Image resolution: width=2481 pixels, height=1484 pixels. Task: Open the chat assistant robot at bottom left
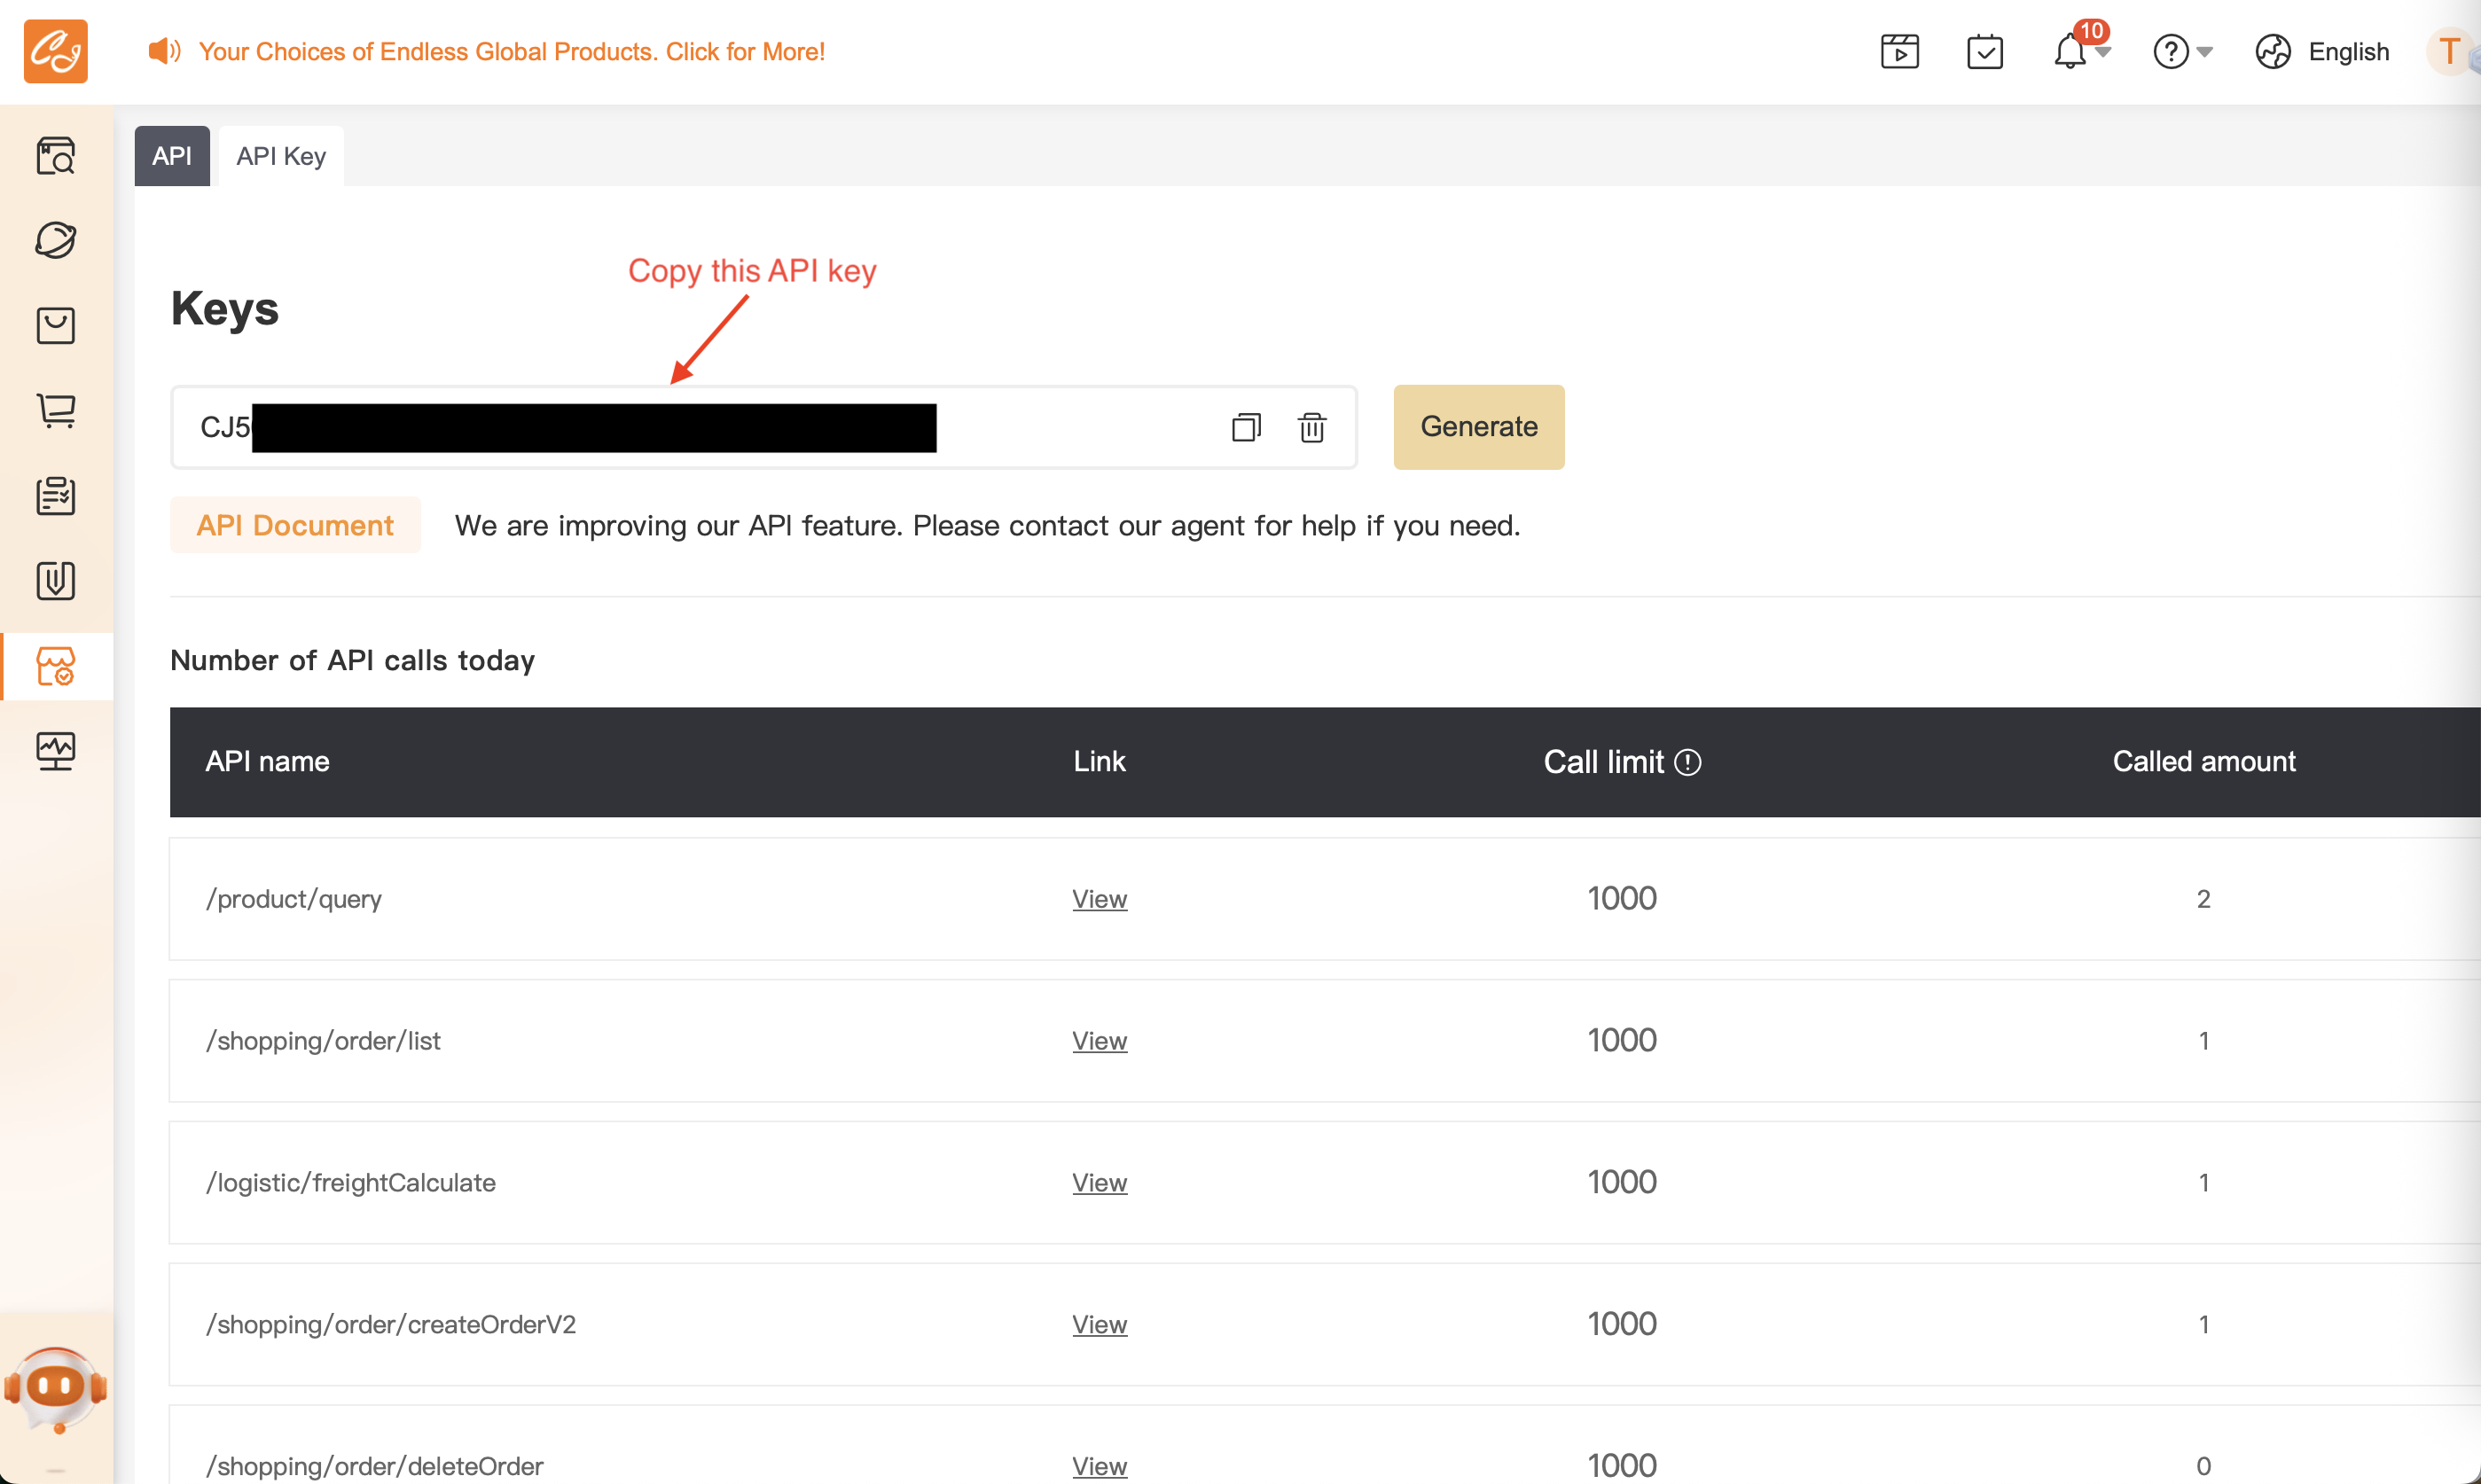[x=55, y=1387]
